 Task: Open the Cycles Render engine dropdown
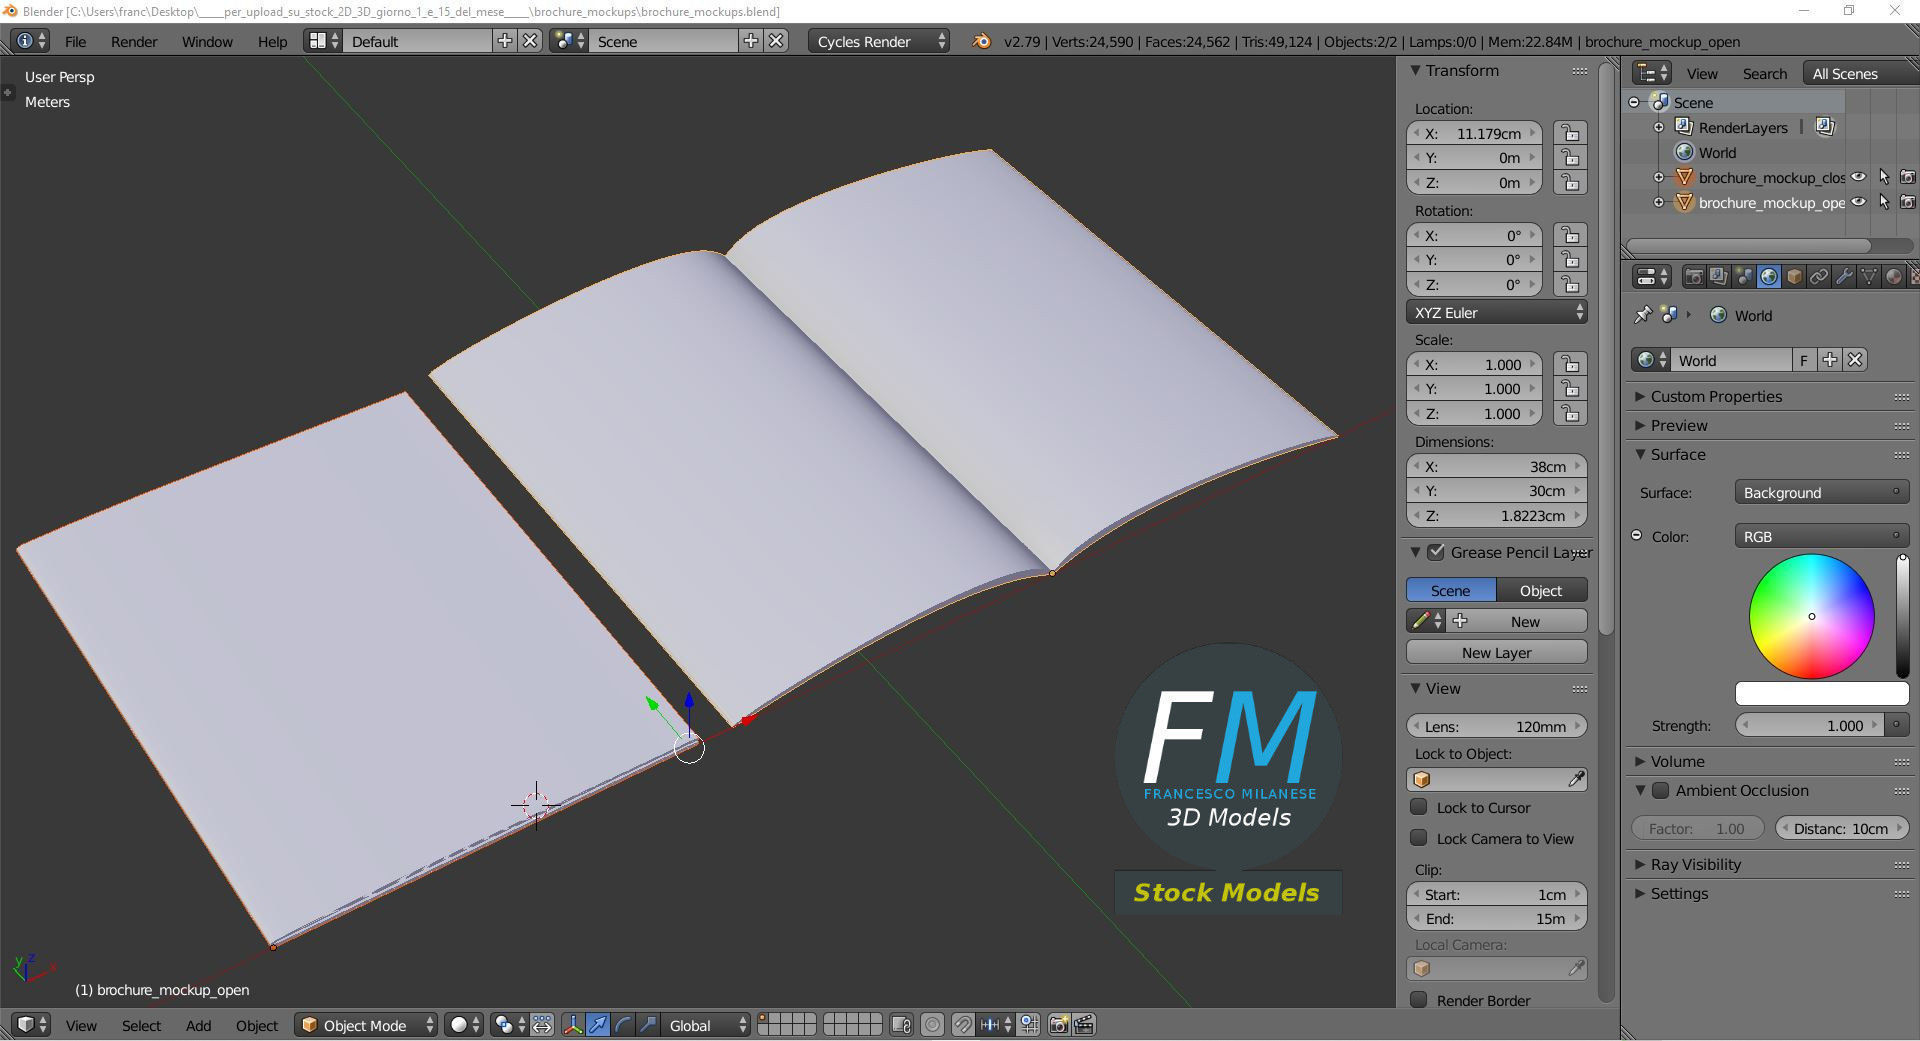coord(879,41)
